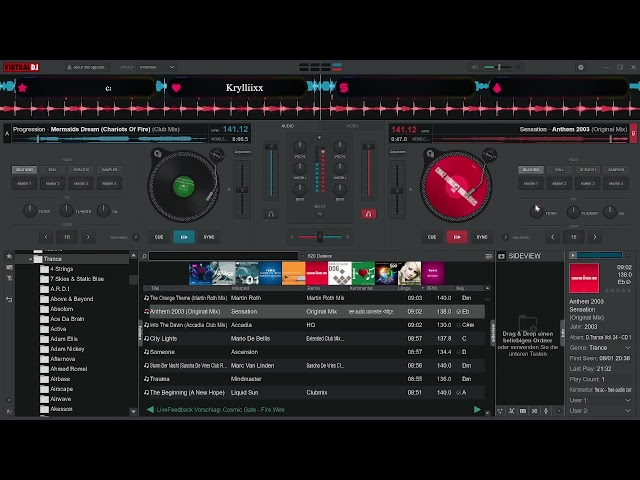Go to next LiveFeedback suggestion arrow
This screenshot has width=640, height=480.
tap(477, 409)
